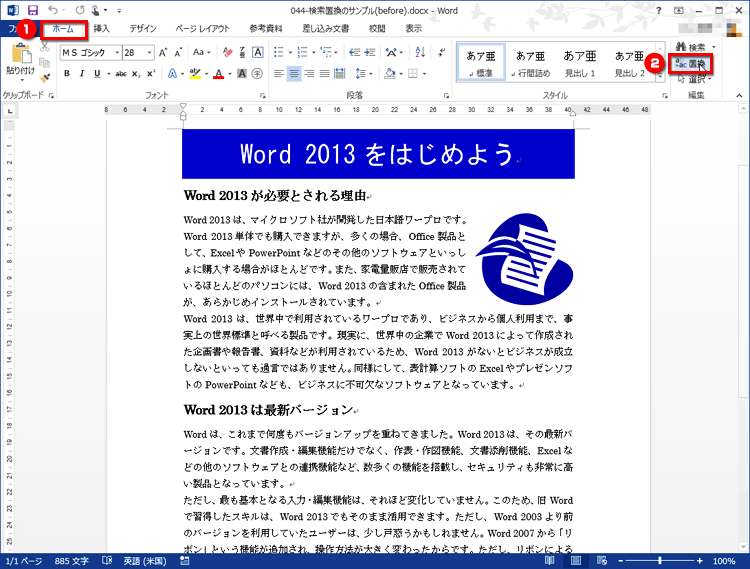This screenshot has width=750, height=569.
Task: Open the Insert tab
Action: pyautogui.click(x=101, y=29)
